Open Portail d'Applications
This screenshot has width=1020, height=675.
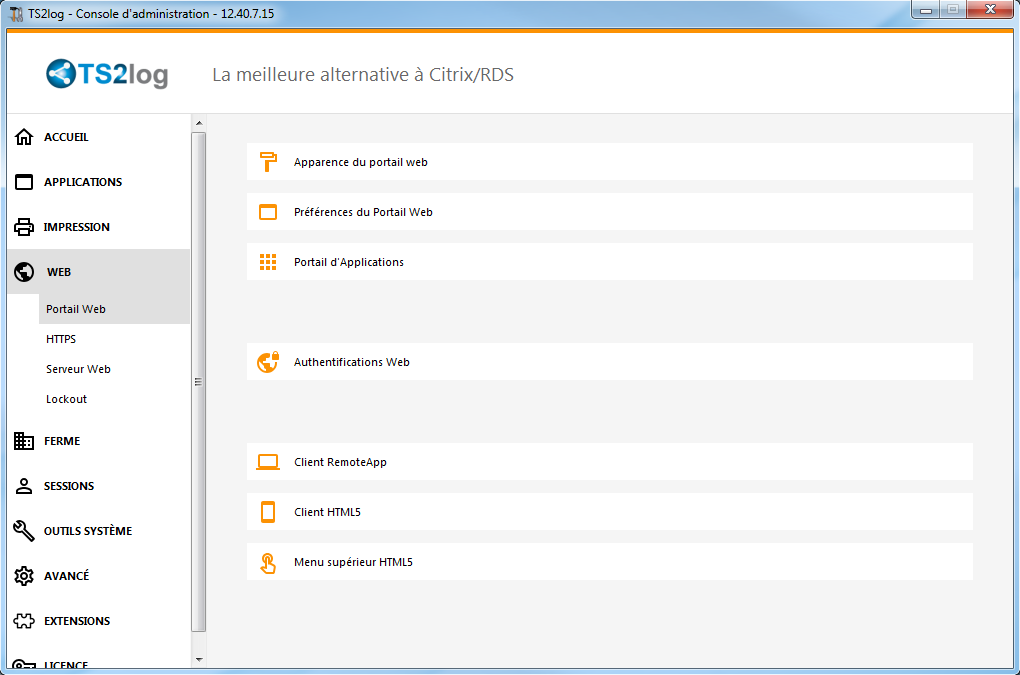610,262
